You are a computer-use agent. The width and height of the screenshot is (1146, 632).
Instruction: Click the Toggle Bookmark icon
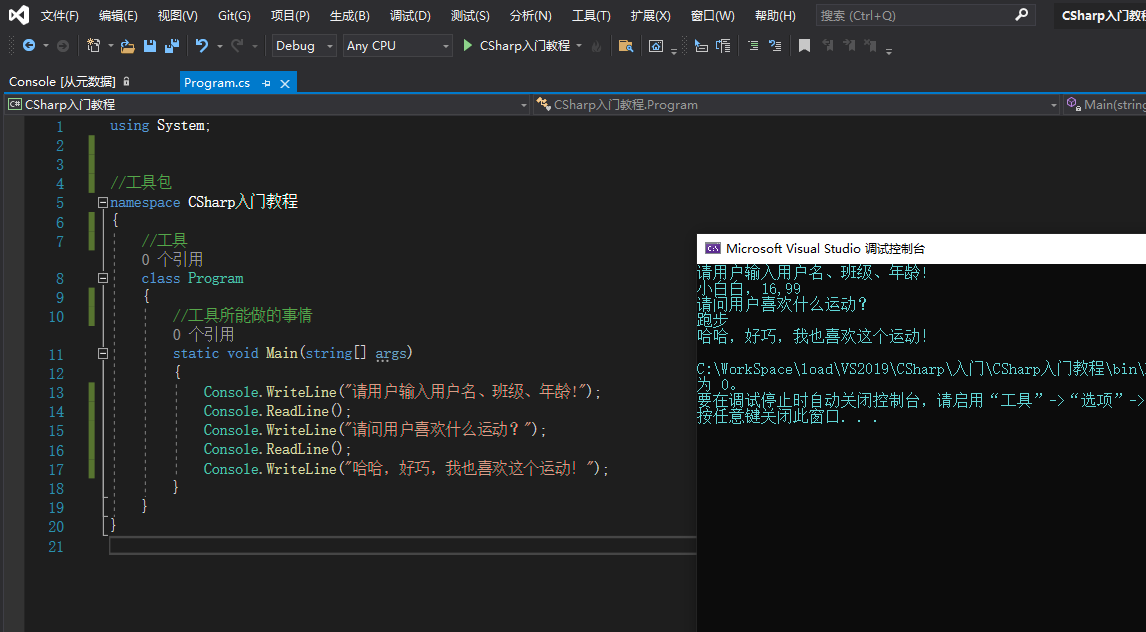click(804, 45)
